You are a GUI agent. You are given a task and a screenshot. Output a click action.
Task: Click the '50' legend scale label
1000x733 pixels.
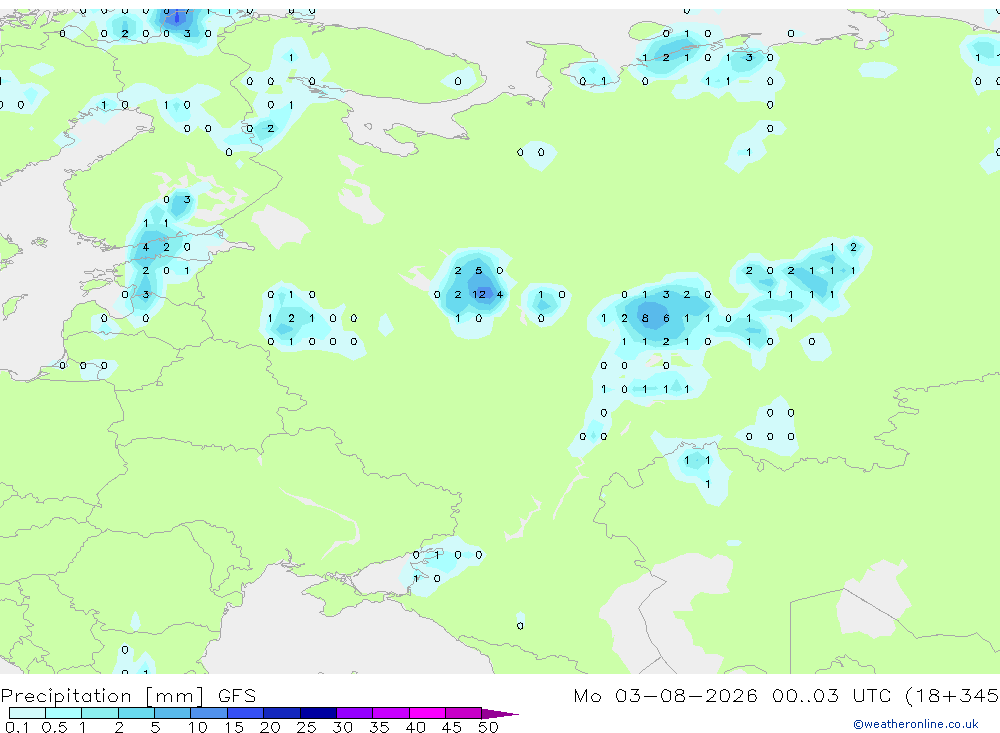pos(488,727)
